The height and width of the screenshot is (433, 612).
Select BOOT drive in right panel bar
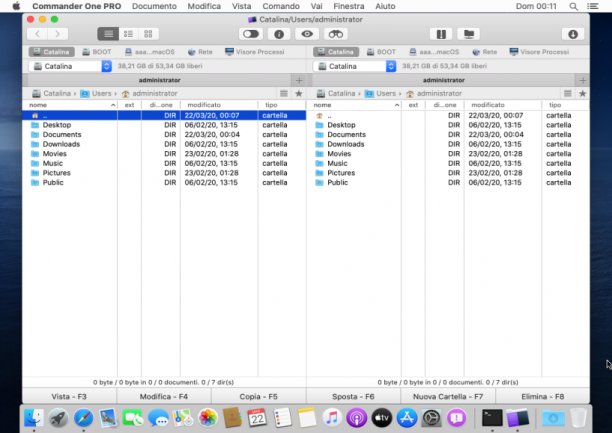click(381, 52)
